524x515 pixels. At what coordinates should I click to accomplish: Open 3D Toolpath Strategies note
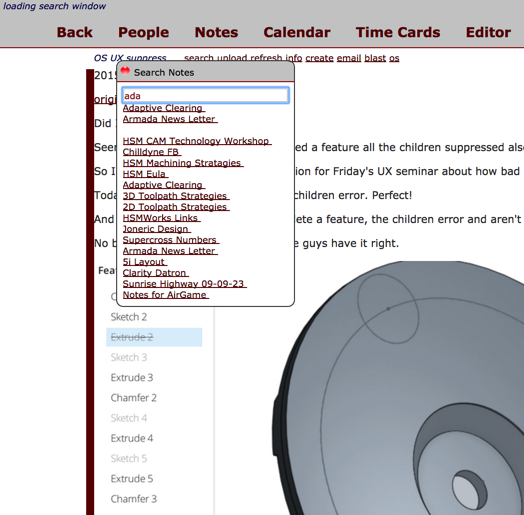(176, 196)
